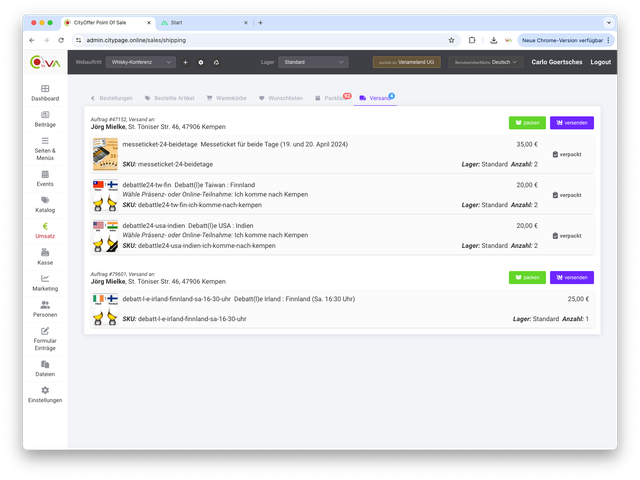
Task: Open the Katalog tags icon
Action: (x=45, y=200)
